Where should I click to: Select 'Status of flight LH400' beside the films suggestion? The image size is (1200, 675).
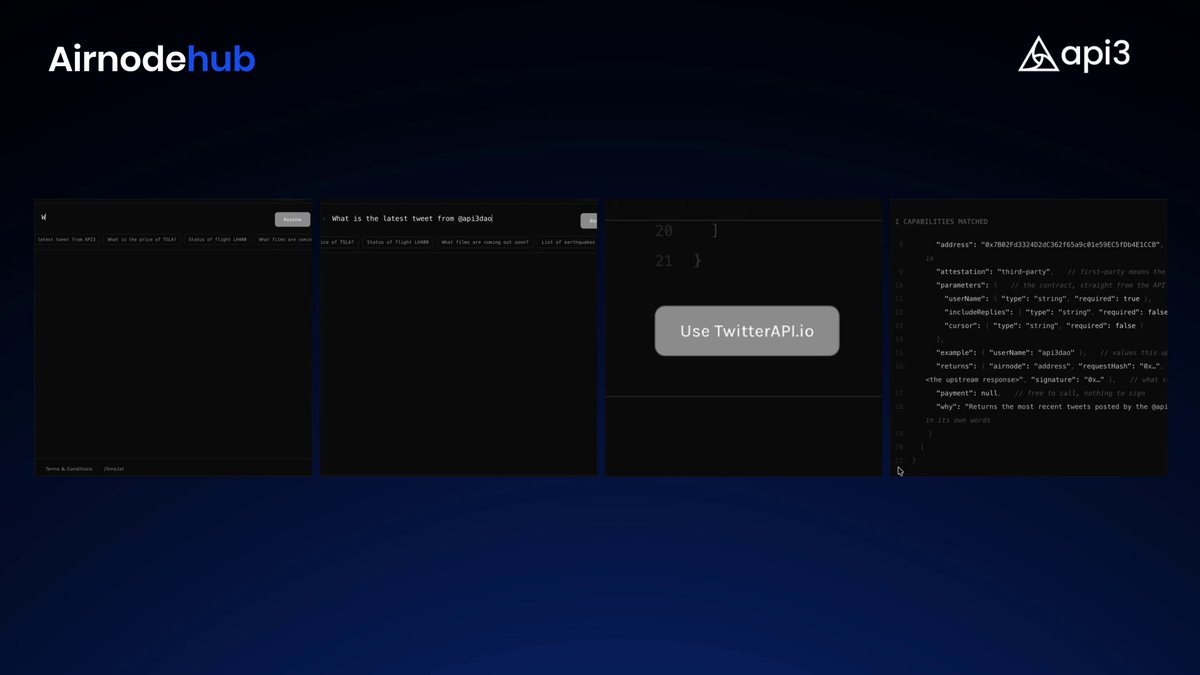tap(397, 242)
